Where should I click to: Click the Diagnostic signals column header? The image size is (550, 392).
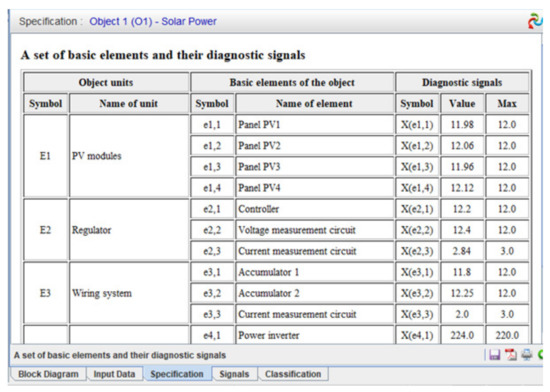coord(462,82)
